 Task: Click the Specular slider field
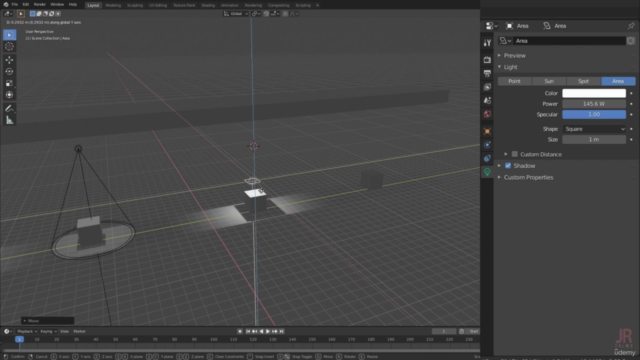(594, 115)
